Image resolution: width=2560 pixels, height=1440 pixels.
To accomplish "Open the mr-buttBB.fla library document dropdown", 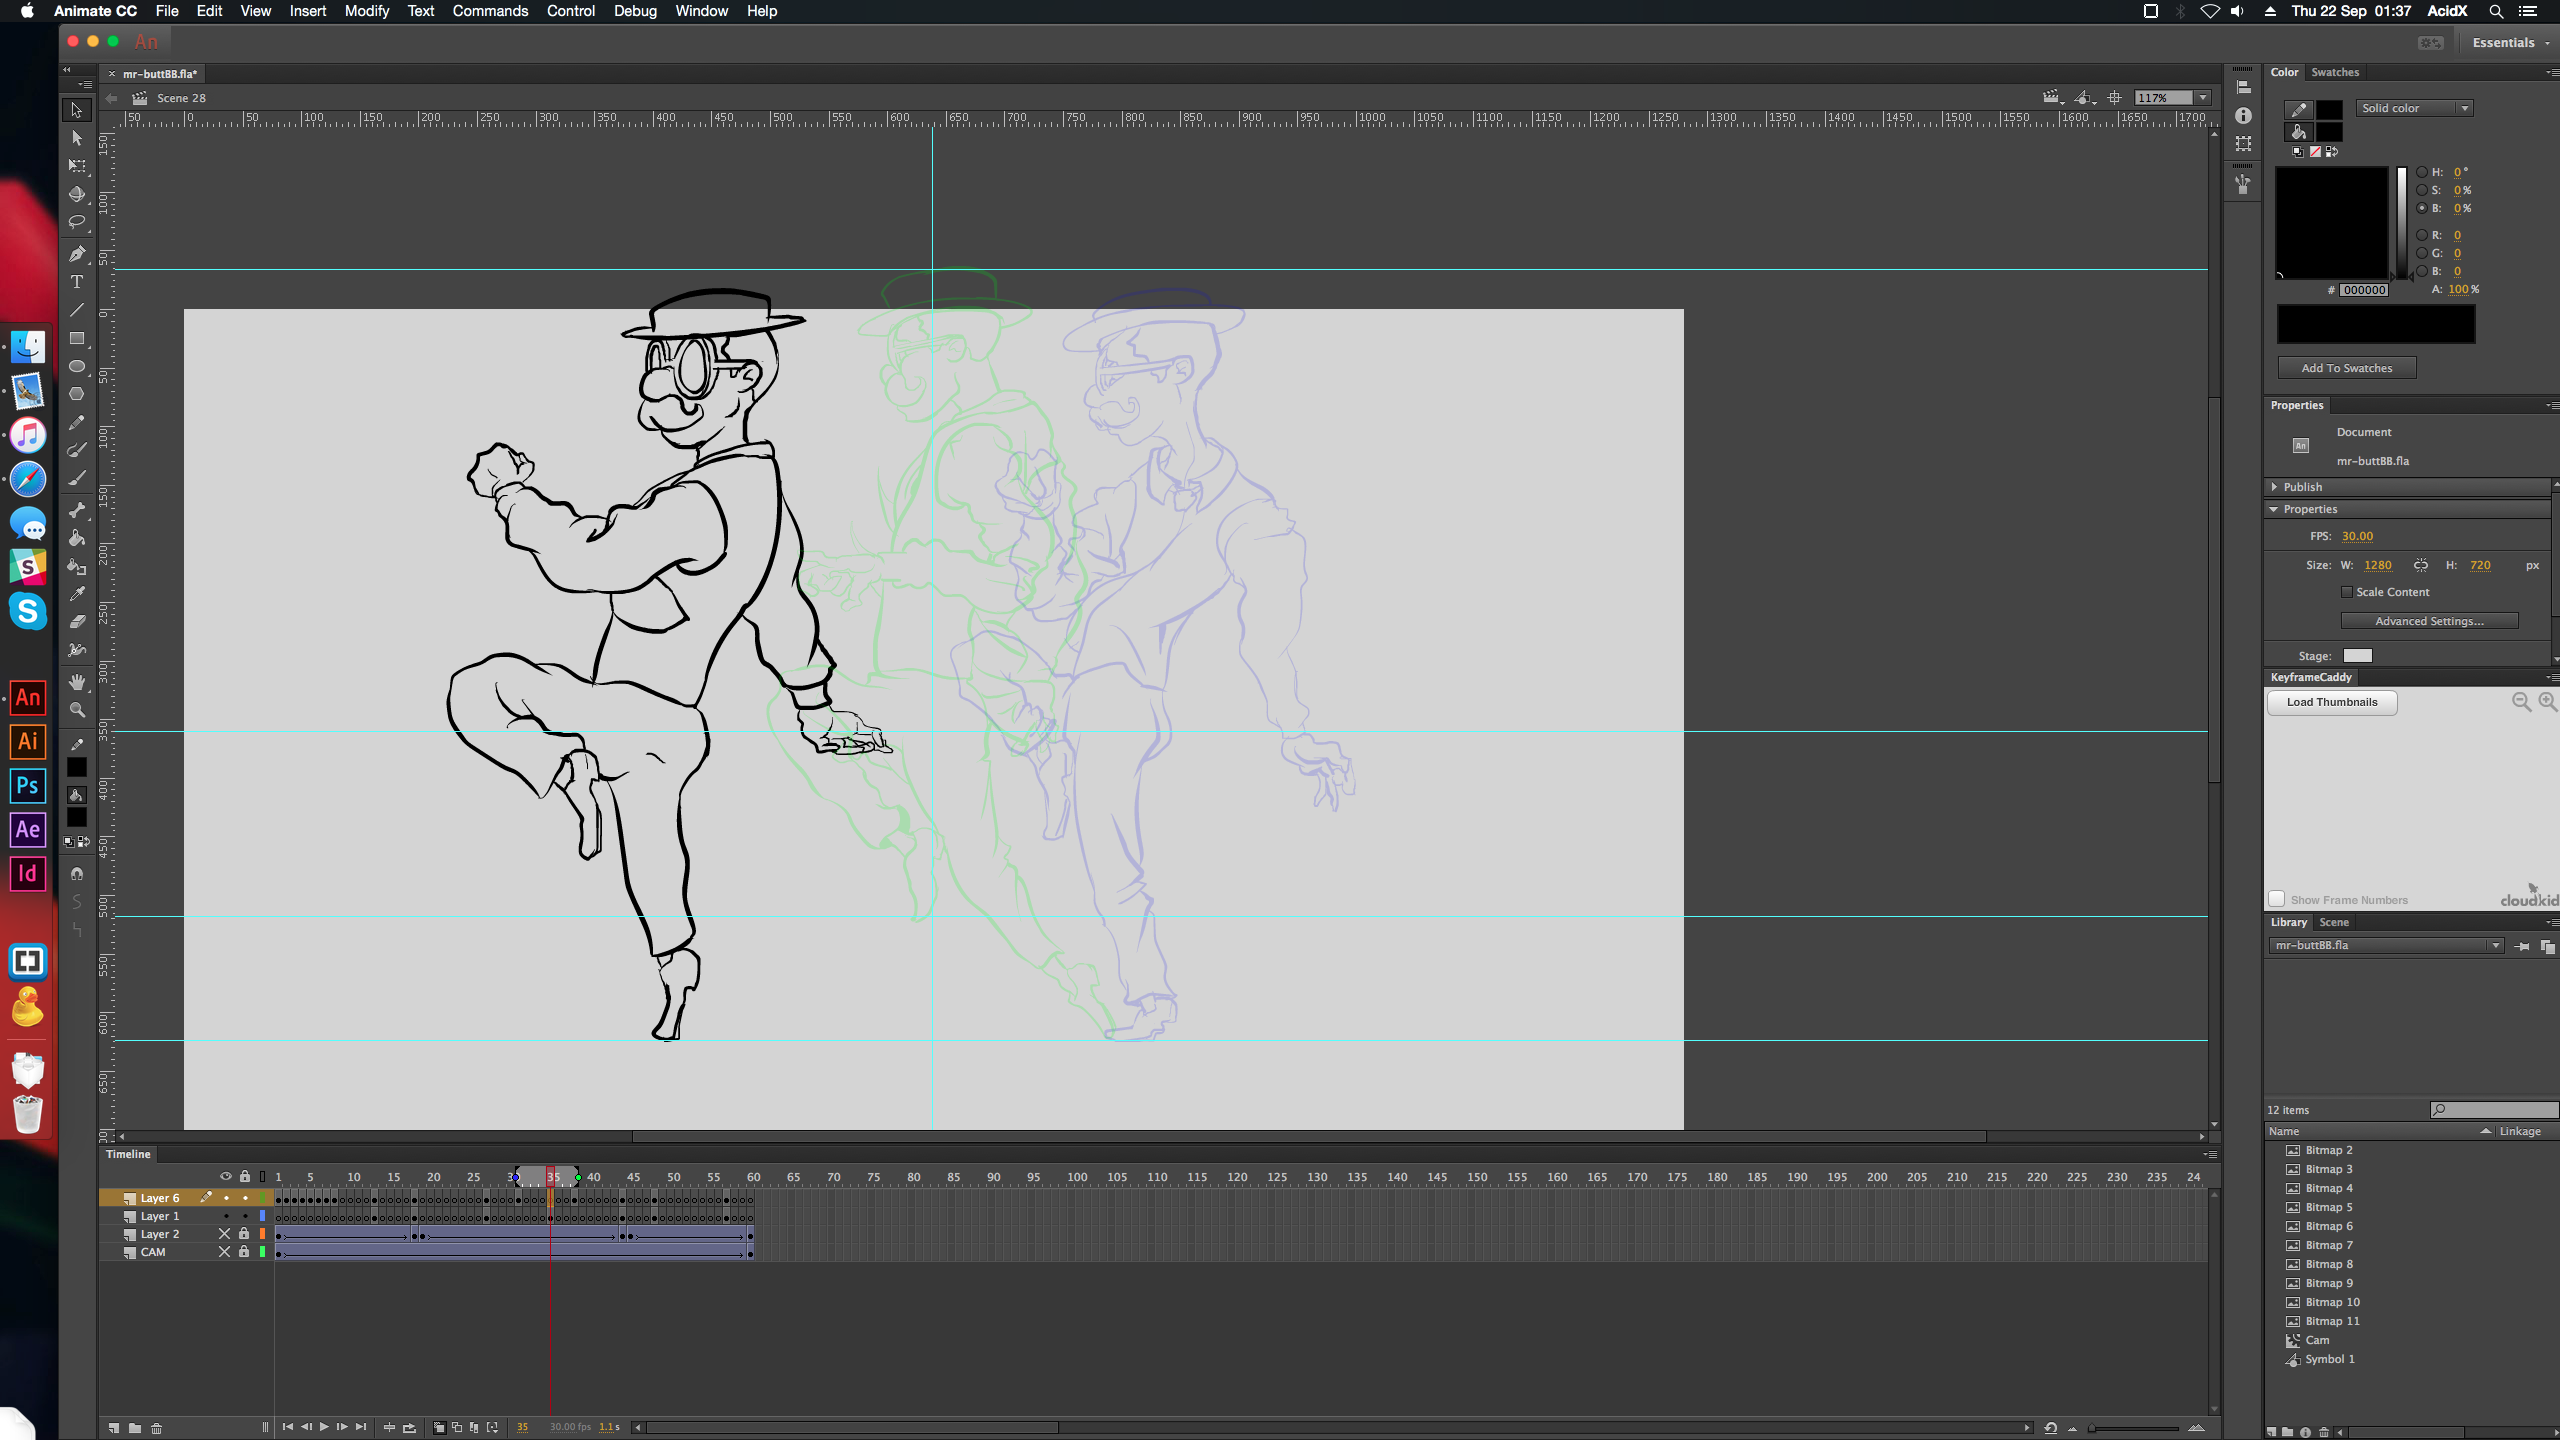I will click(x=2386, y=945).
